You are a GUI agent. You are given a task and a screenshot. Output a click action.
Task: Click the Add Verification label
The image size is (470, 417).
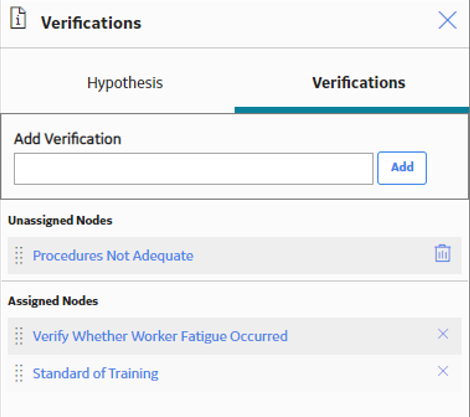(67, 139)
